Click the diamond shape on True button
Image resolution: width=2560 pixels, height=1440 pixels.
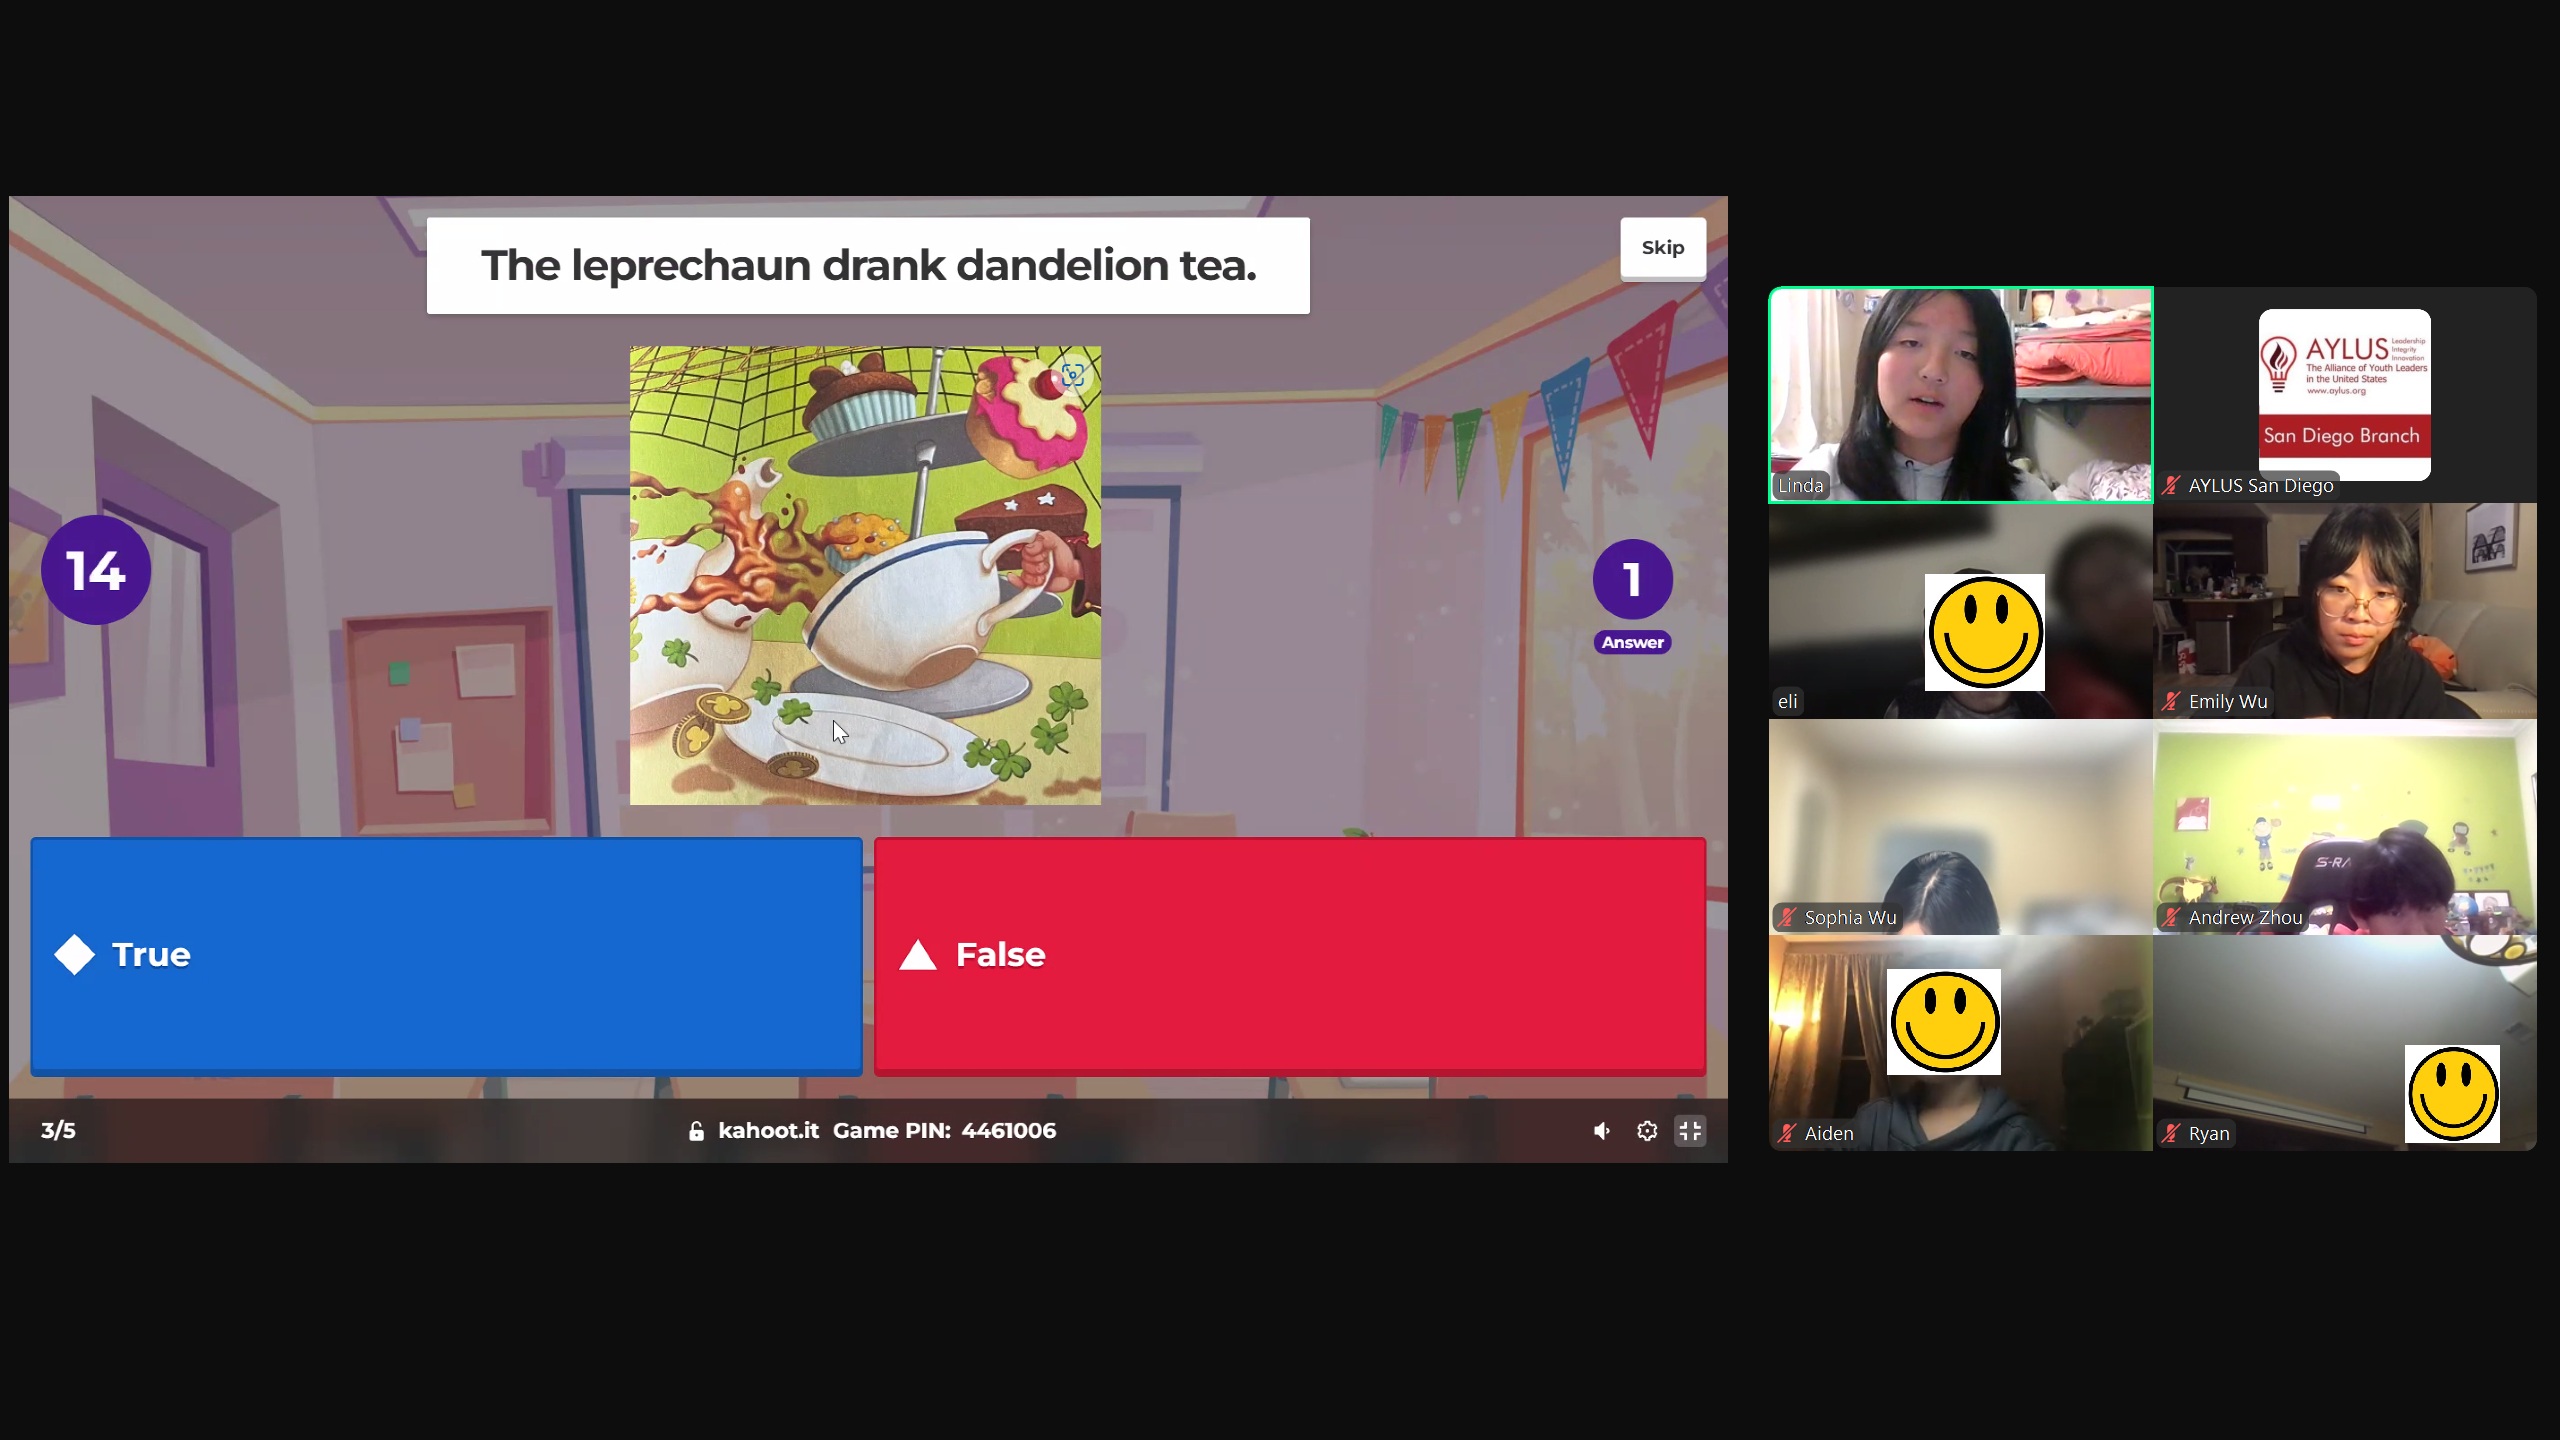coord(74,955)
